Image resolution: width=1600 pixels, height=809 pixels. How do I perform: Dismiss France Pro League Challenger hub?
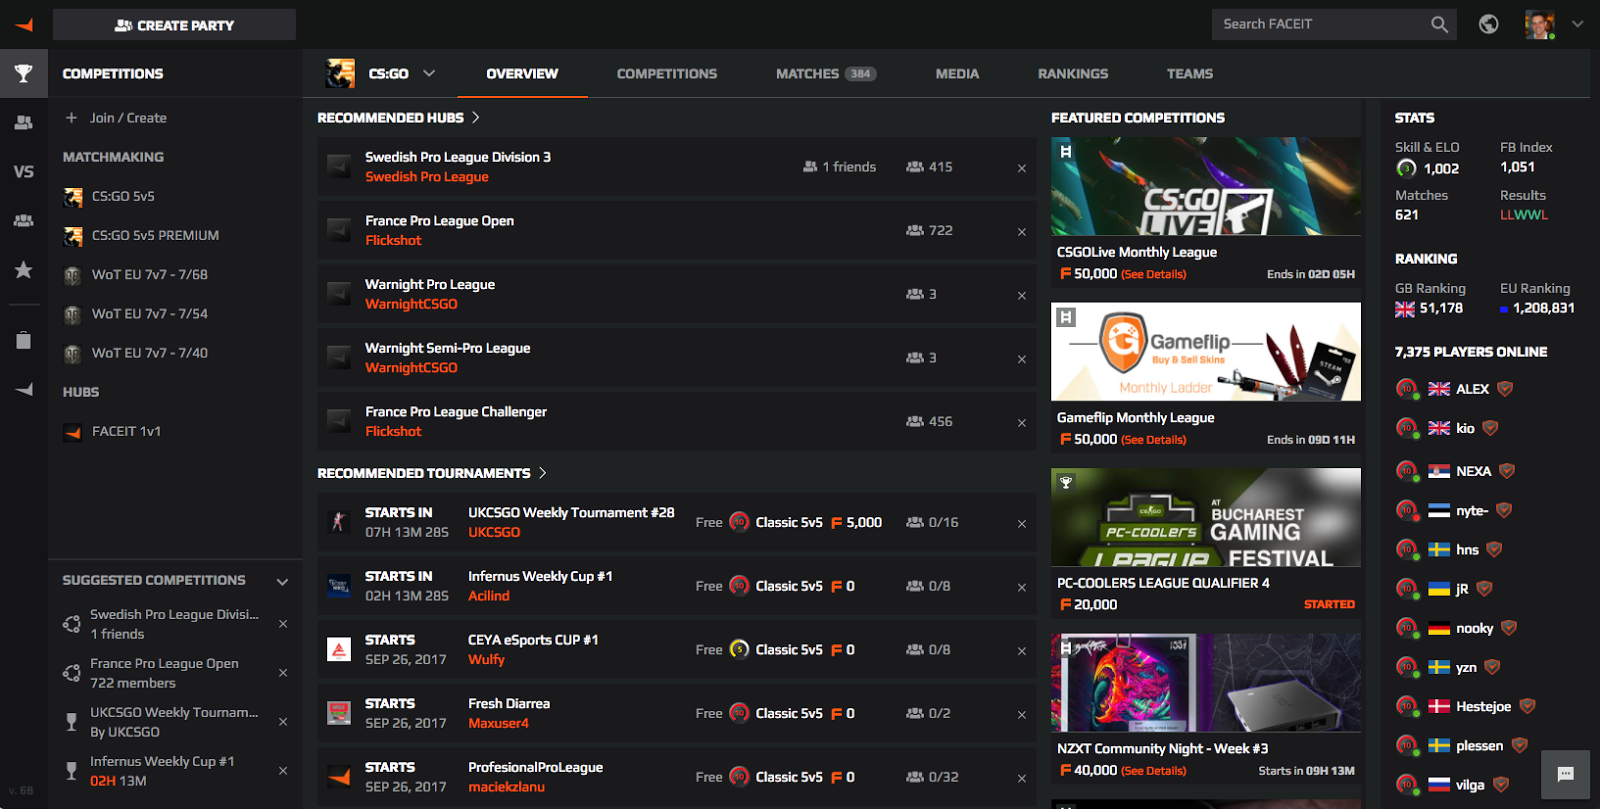[x=1022, y=423]
